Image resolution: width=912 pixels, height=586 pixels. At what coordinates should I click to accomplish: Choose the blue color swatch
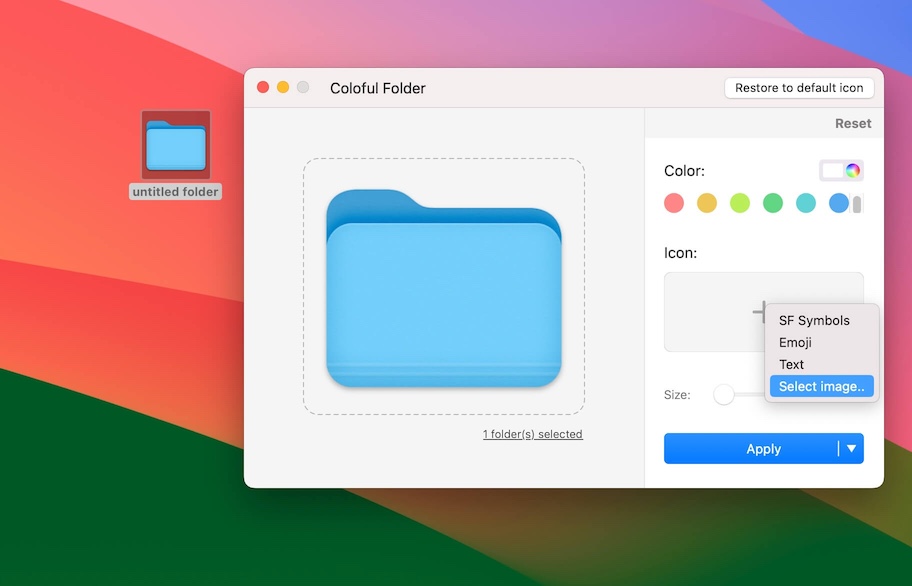coord(838,203)
